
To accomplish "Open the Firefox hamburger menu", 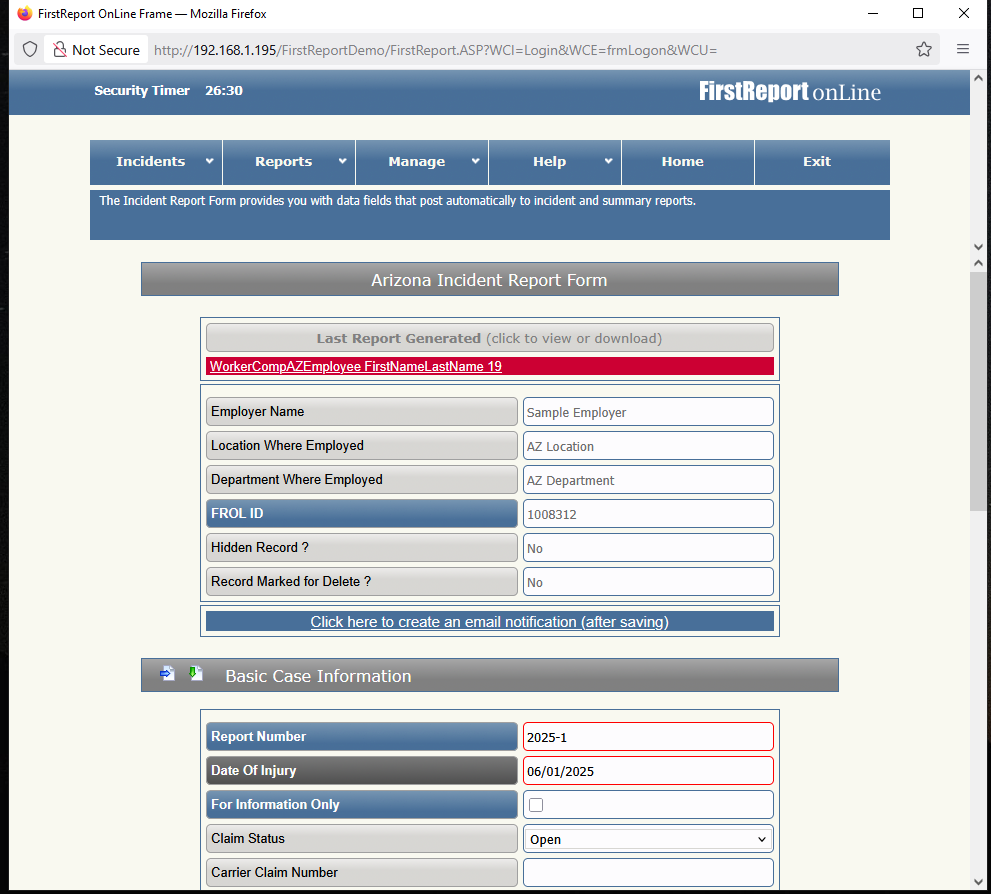I will point(963,49).
